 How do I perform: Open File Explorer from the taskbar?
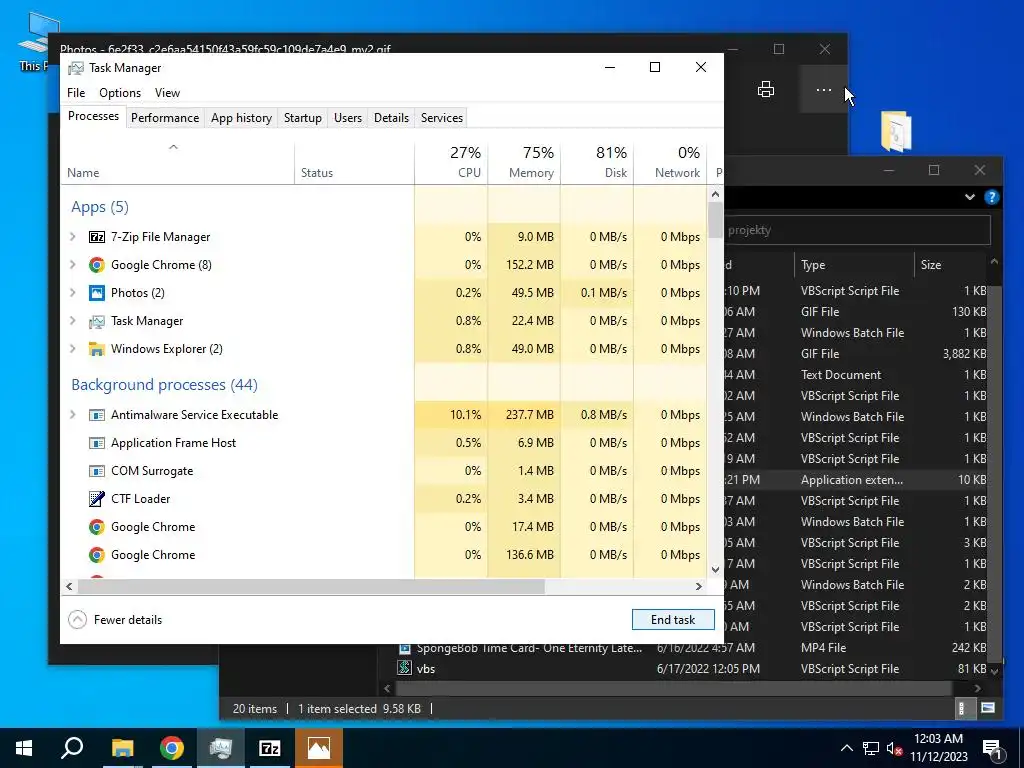[x=122, y=748]
